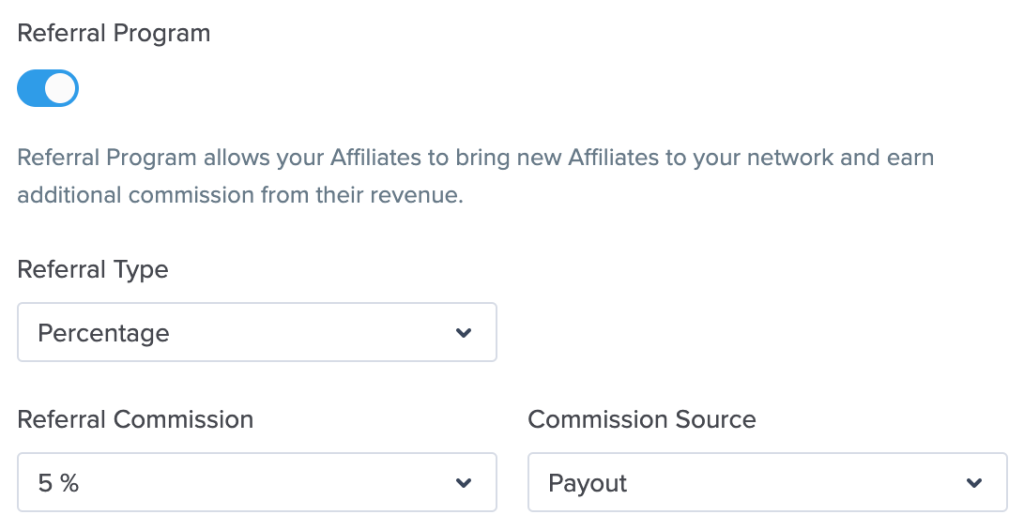The height and width of the screenshot is (530, 1024).
Task: Click the blue left side of the toggle
Action: coord(32,88)
